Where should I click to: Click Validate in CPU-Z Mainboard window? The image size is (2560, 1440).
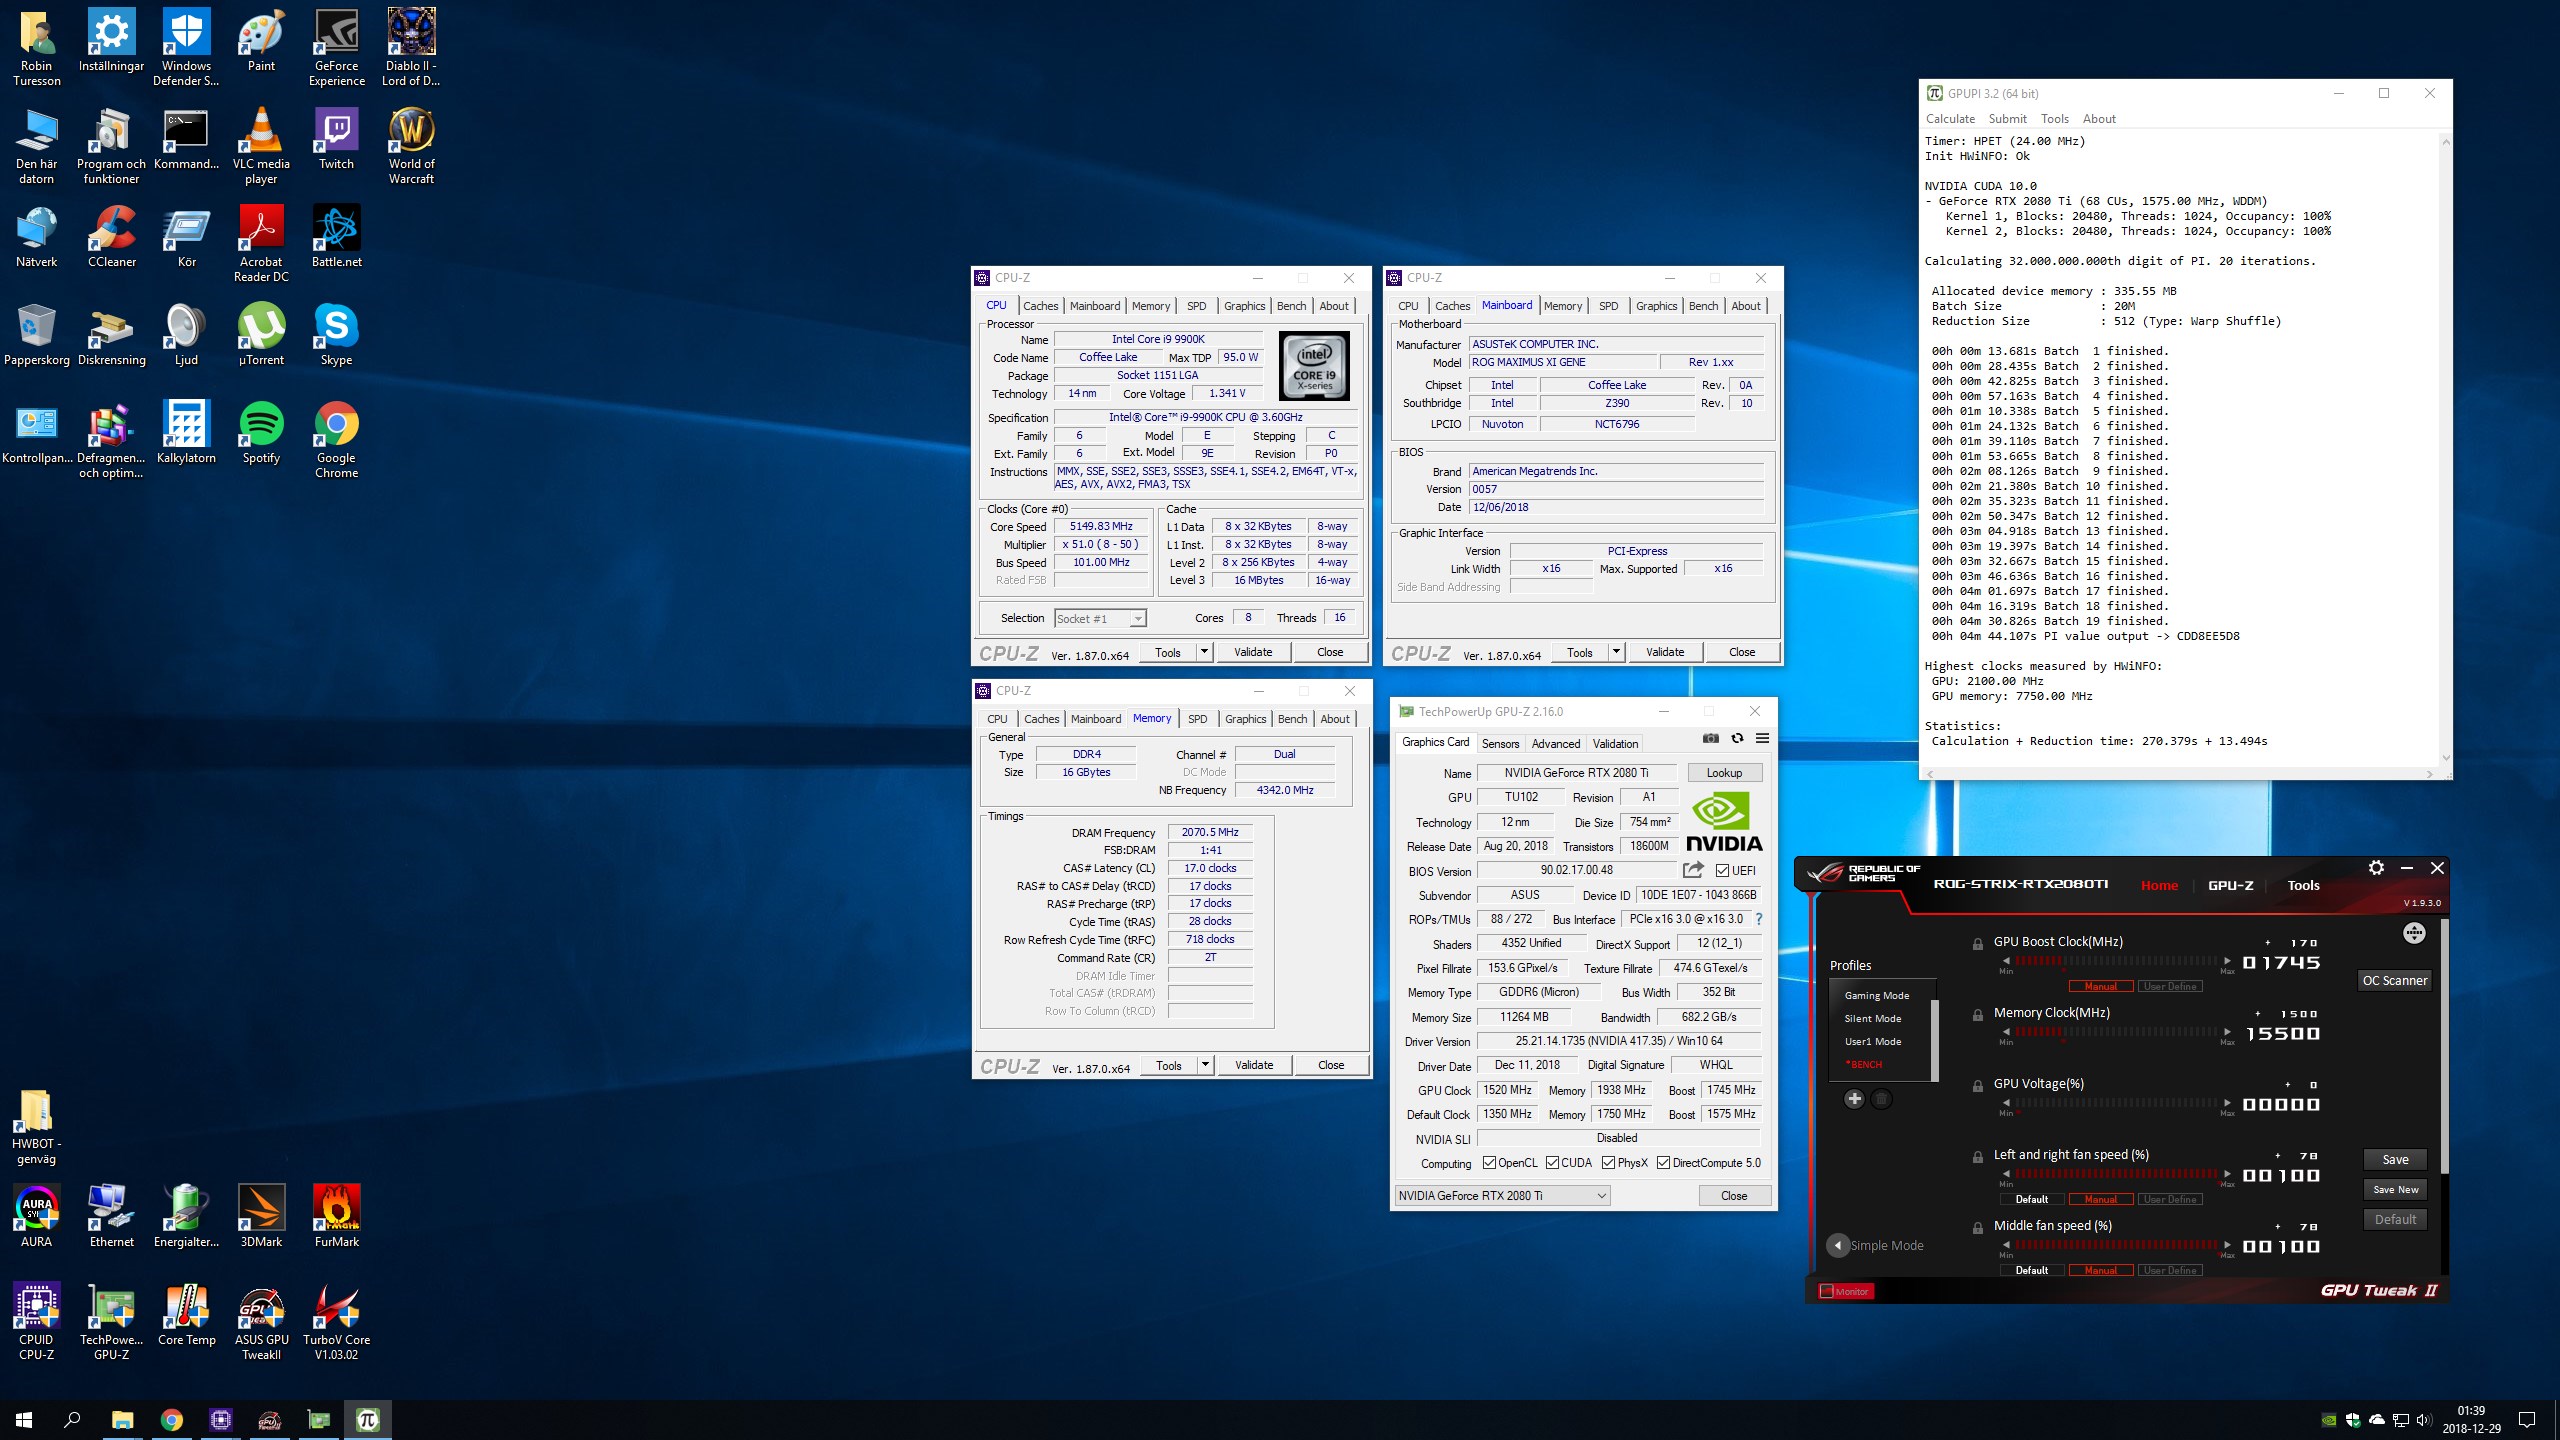pyautogui.click(x=1665, y=652)
